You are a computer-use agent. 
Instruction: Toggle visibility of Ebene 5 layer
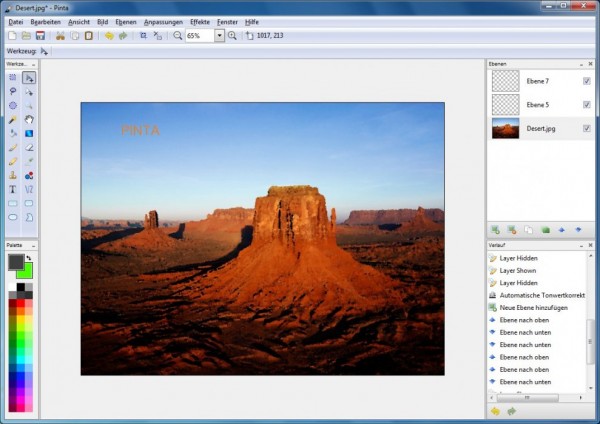(586, 105)
